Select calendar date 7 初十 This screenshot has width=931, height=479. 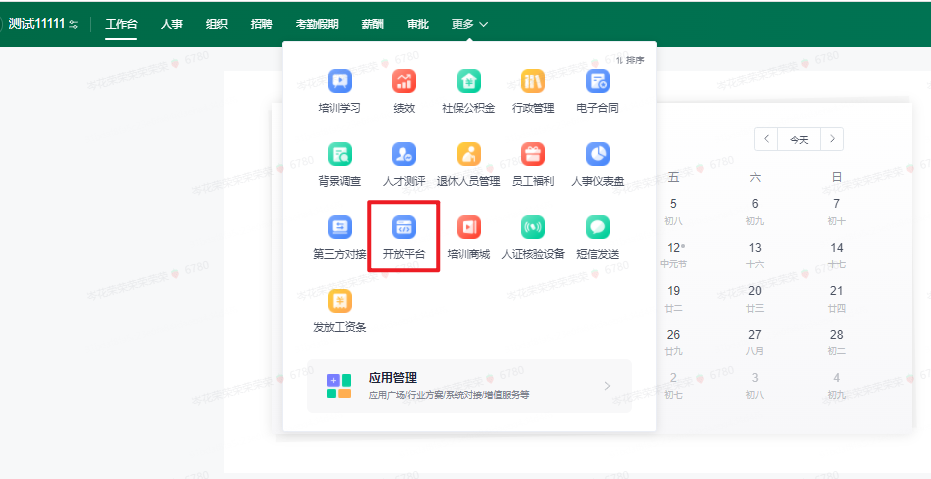(x=837, y=211)
